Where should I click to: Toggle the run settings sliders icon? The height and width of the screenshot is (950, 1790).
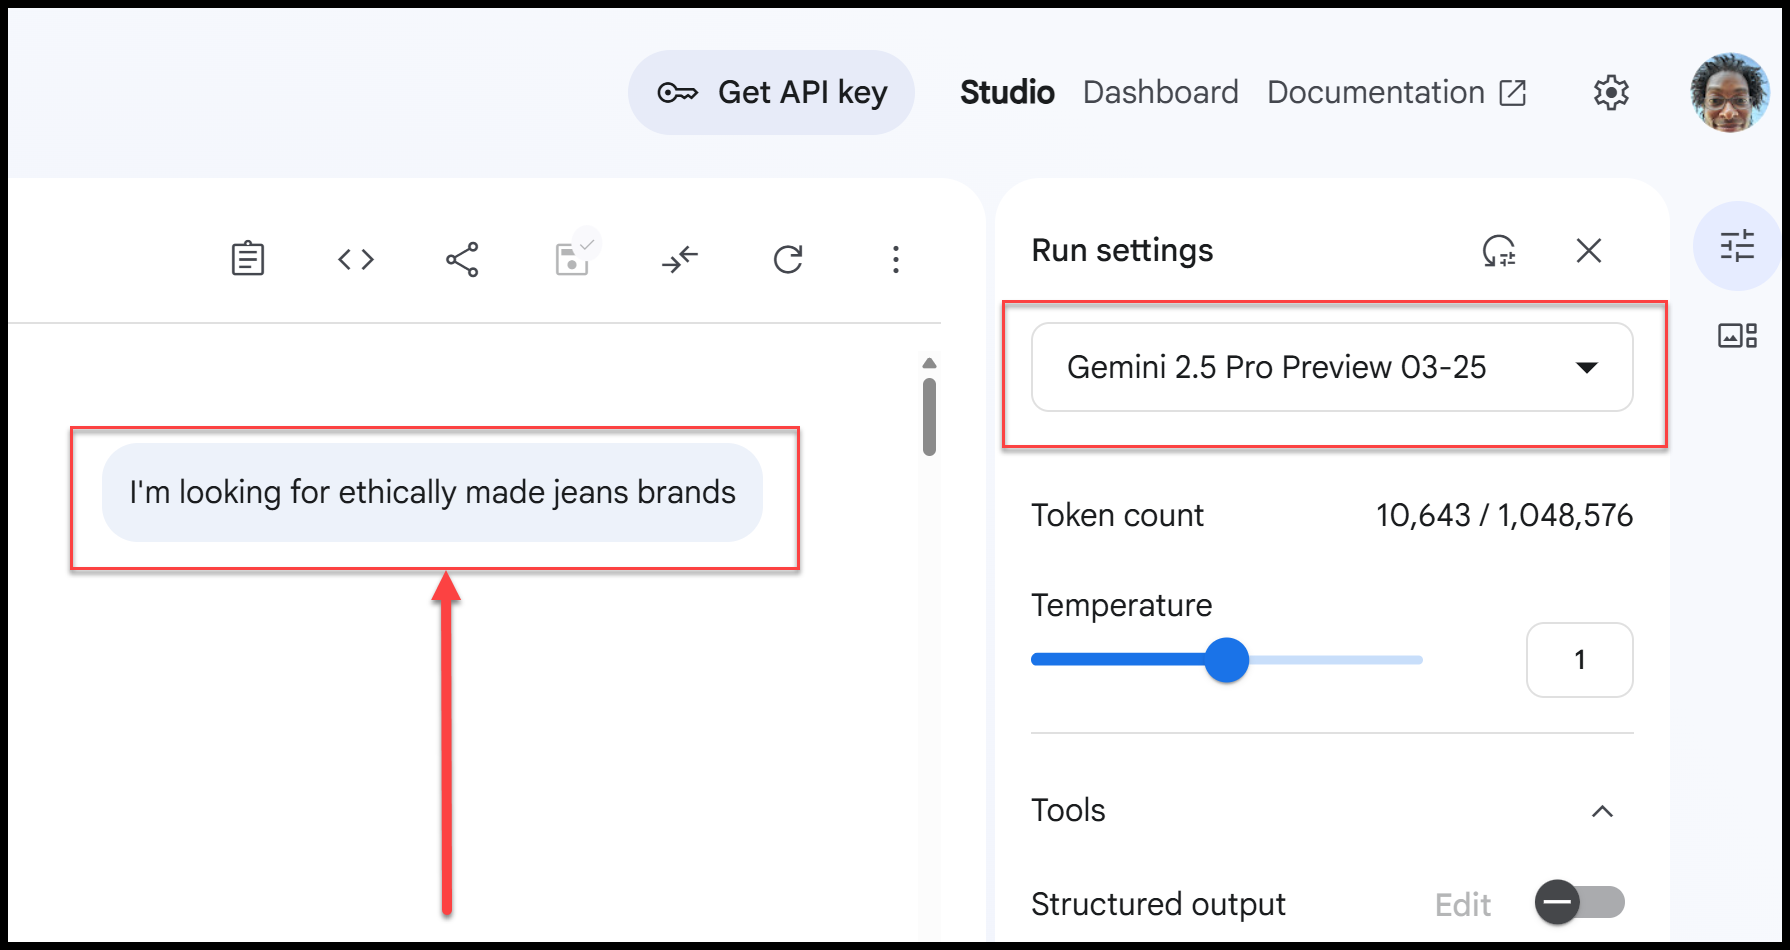[1737, 246]
